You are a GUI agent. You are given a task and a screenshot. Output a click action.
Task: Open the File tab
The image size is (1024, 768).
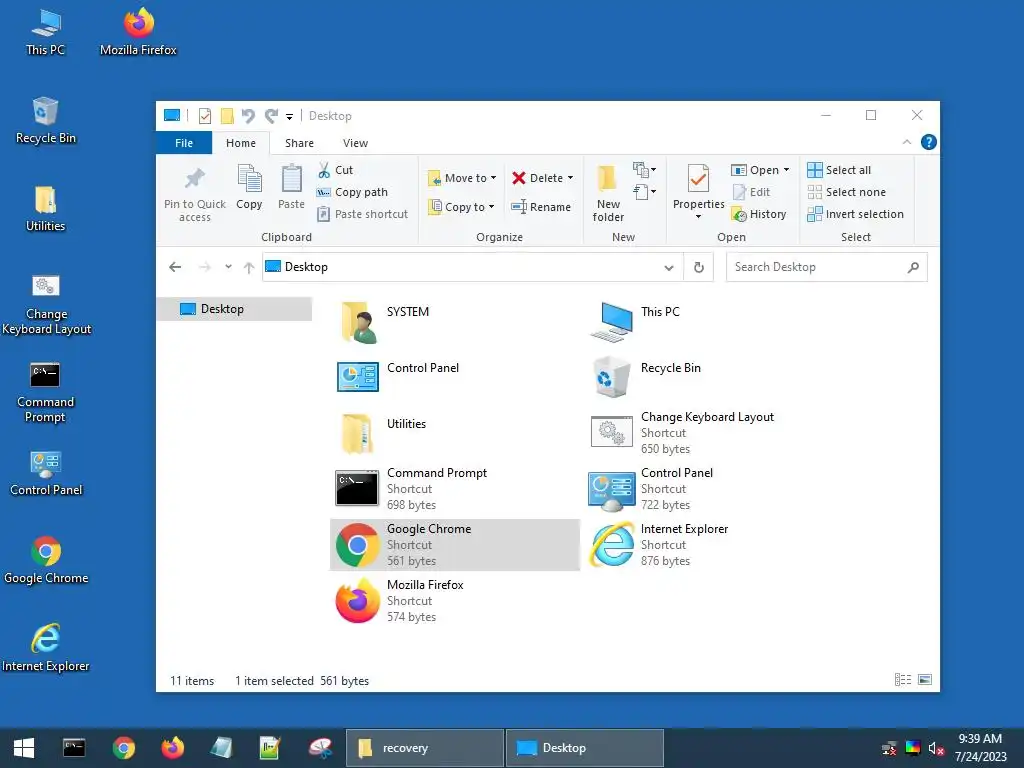point(184,143)
